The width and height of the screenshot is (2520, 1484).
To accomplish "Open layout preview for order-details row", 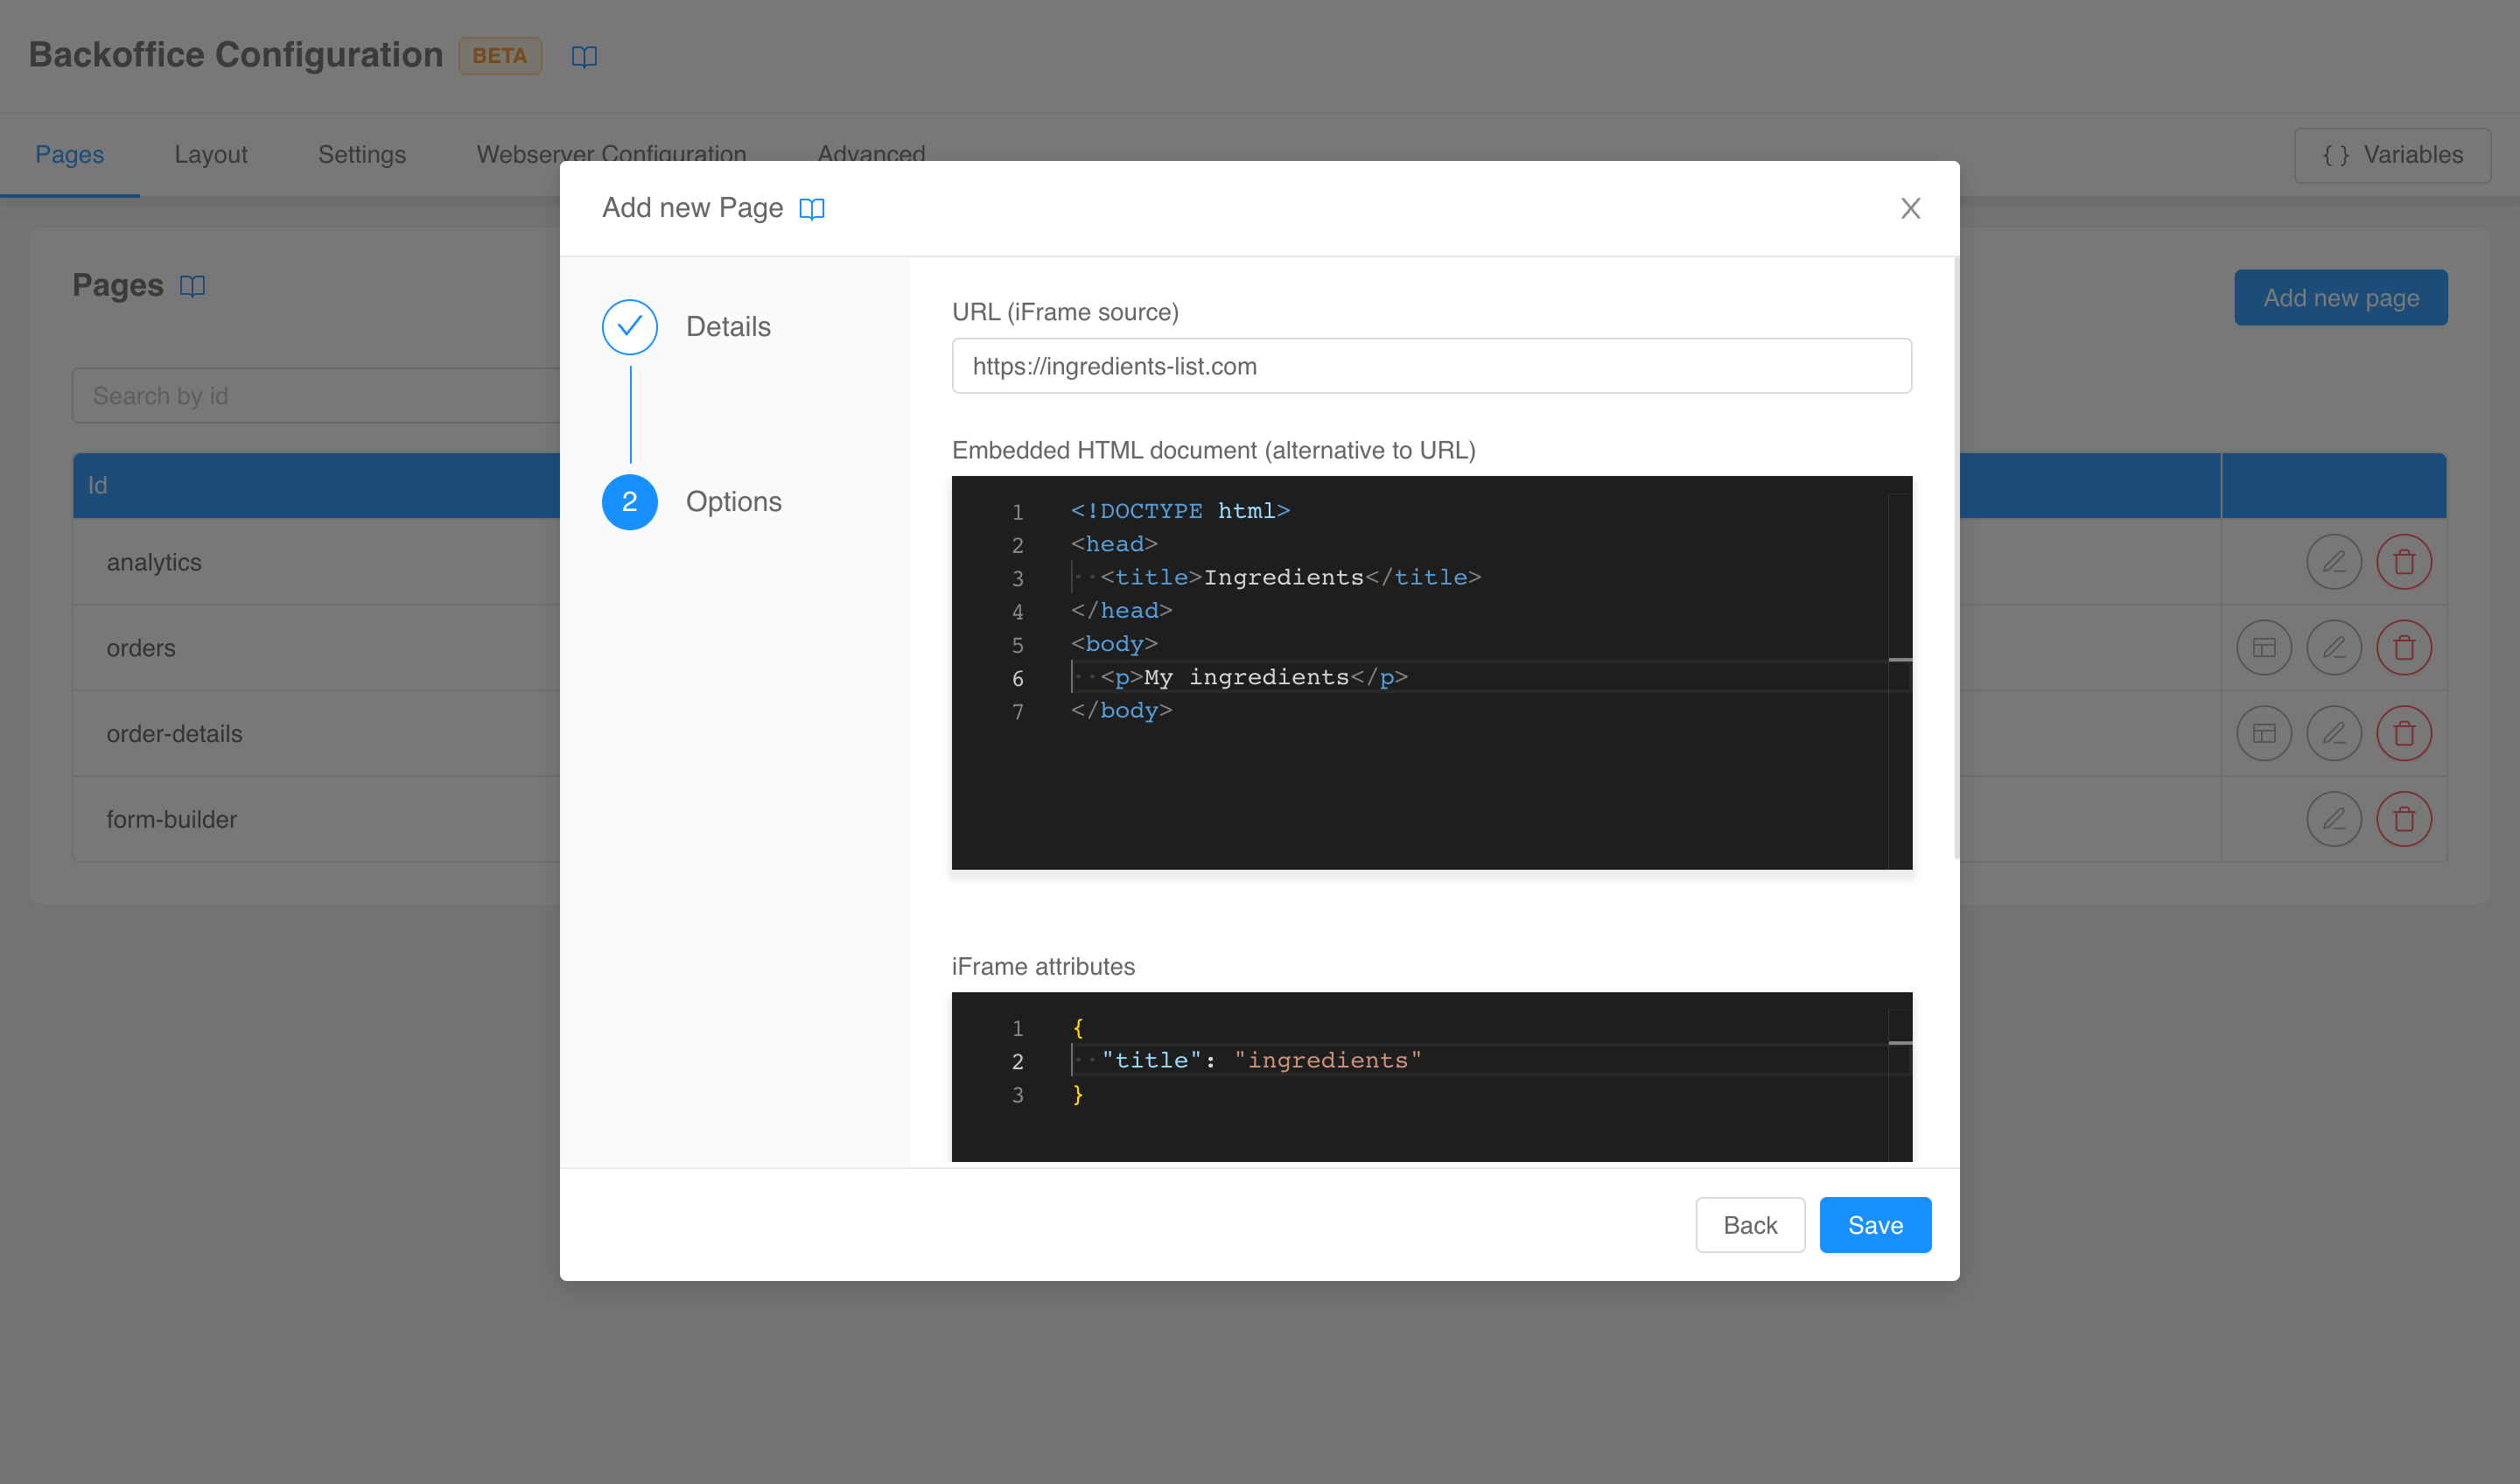I will click(2265, 733).
